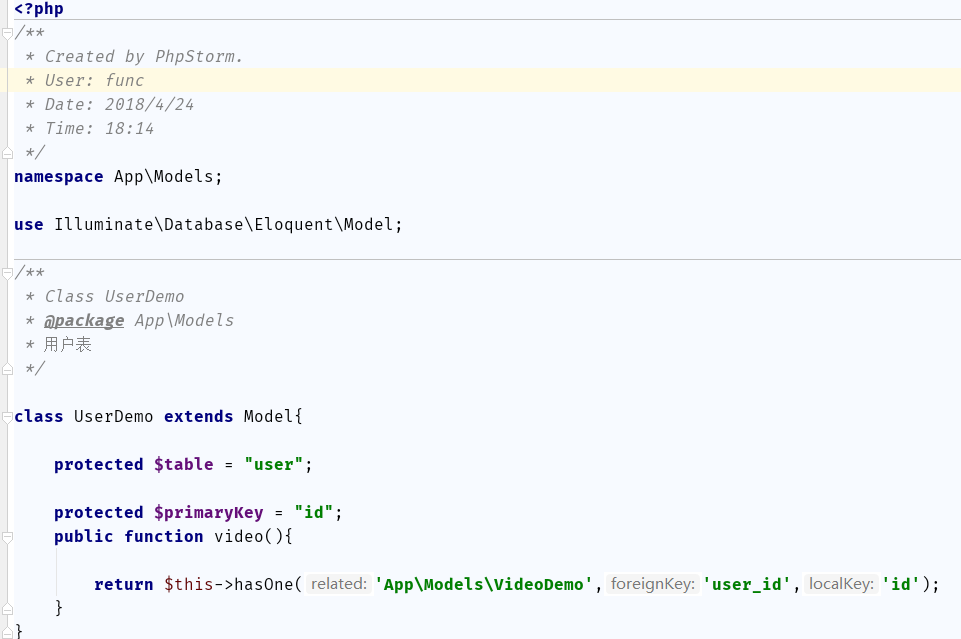This screenshot has height=639, width=961.
Task: Click the "id" string on primaryKey line
Action: [x=314, y=512]
